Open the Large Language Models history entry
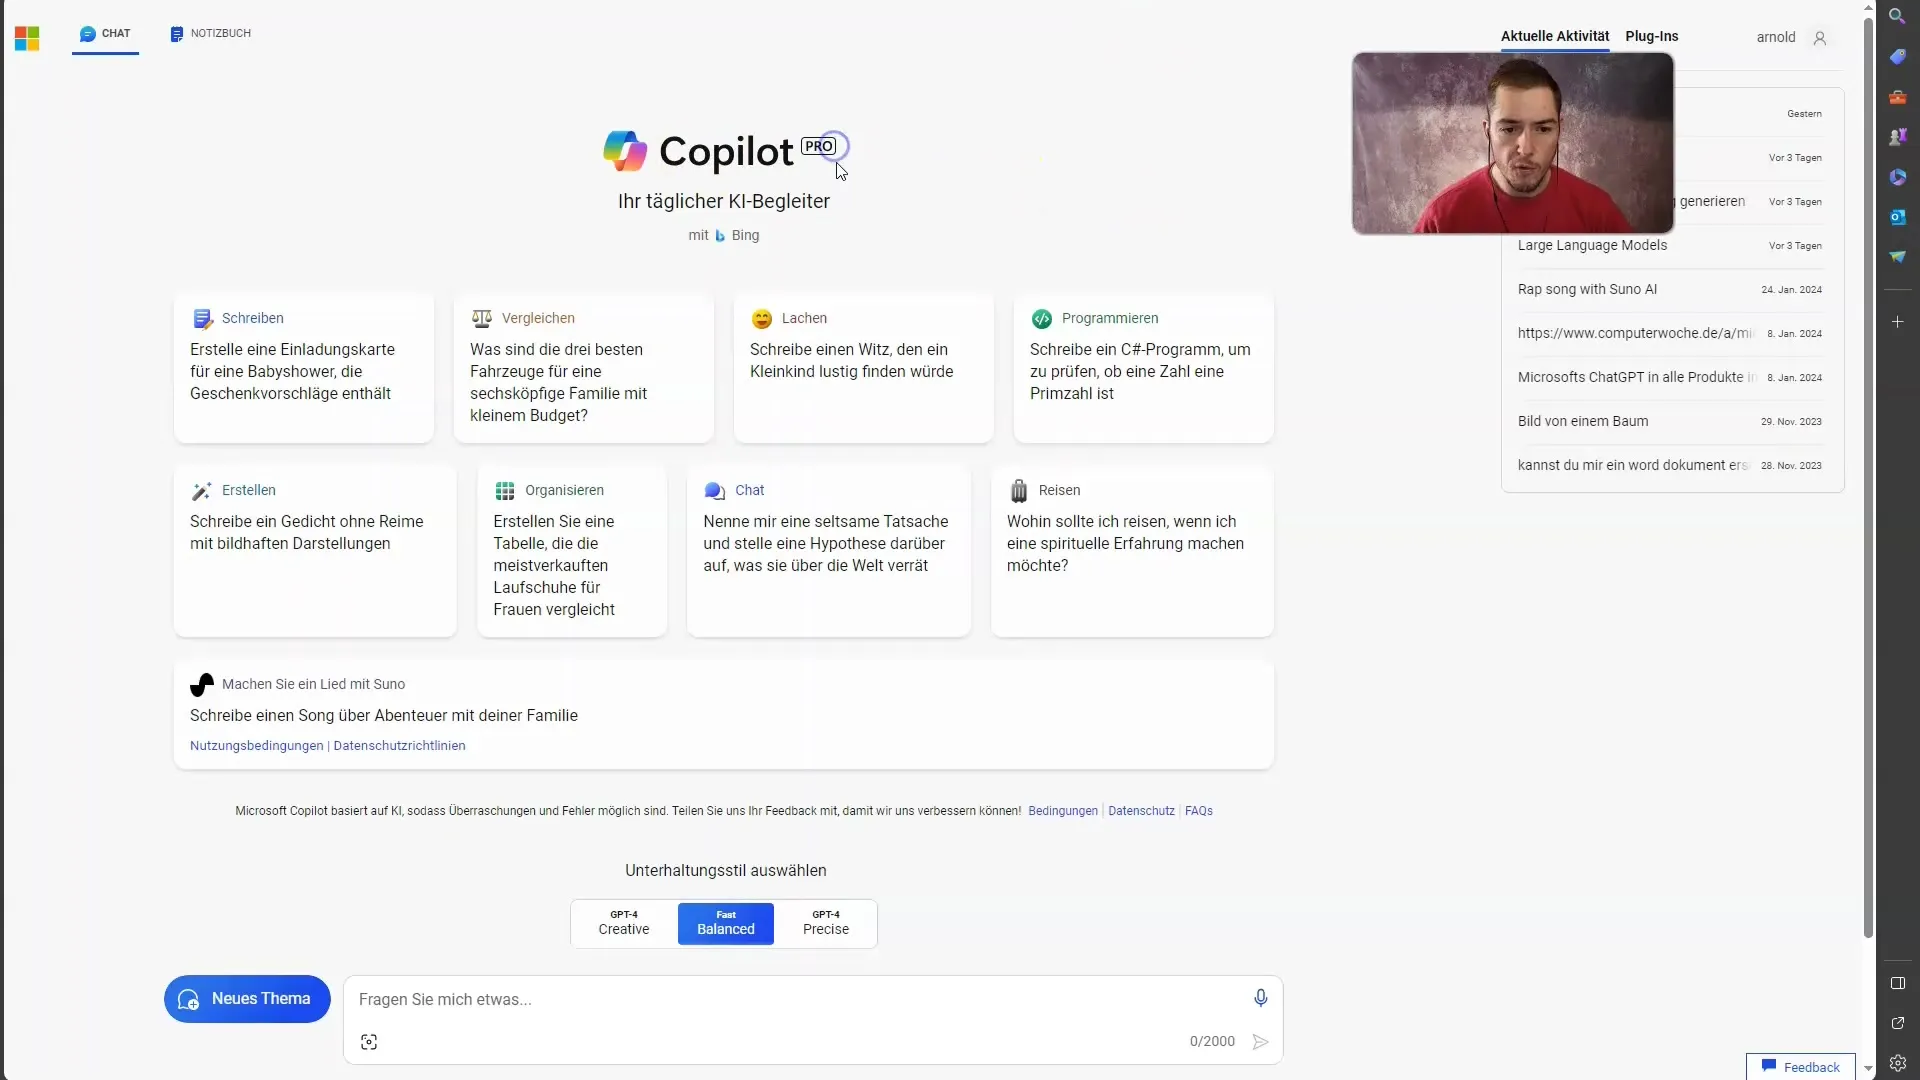1920x1080 pixels. (x=1592, y=244)
